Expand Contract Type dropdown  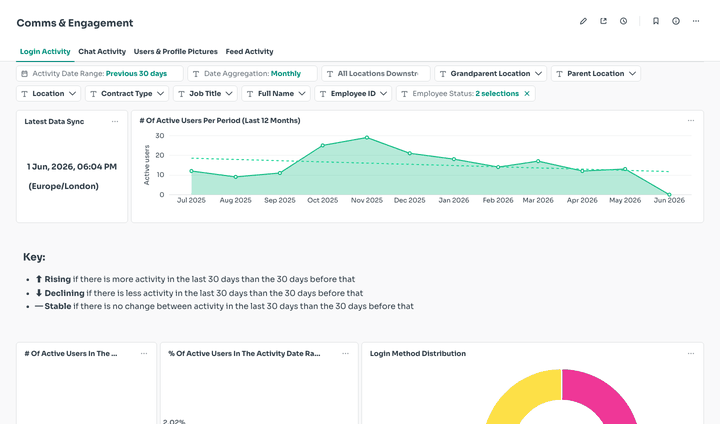[x=127, y=94]
